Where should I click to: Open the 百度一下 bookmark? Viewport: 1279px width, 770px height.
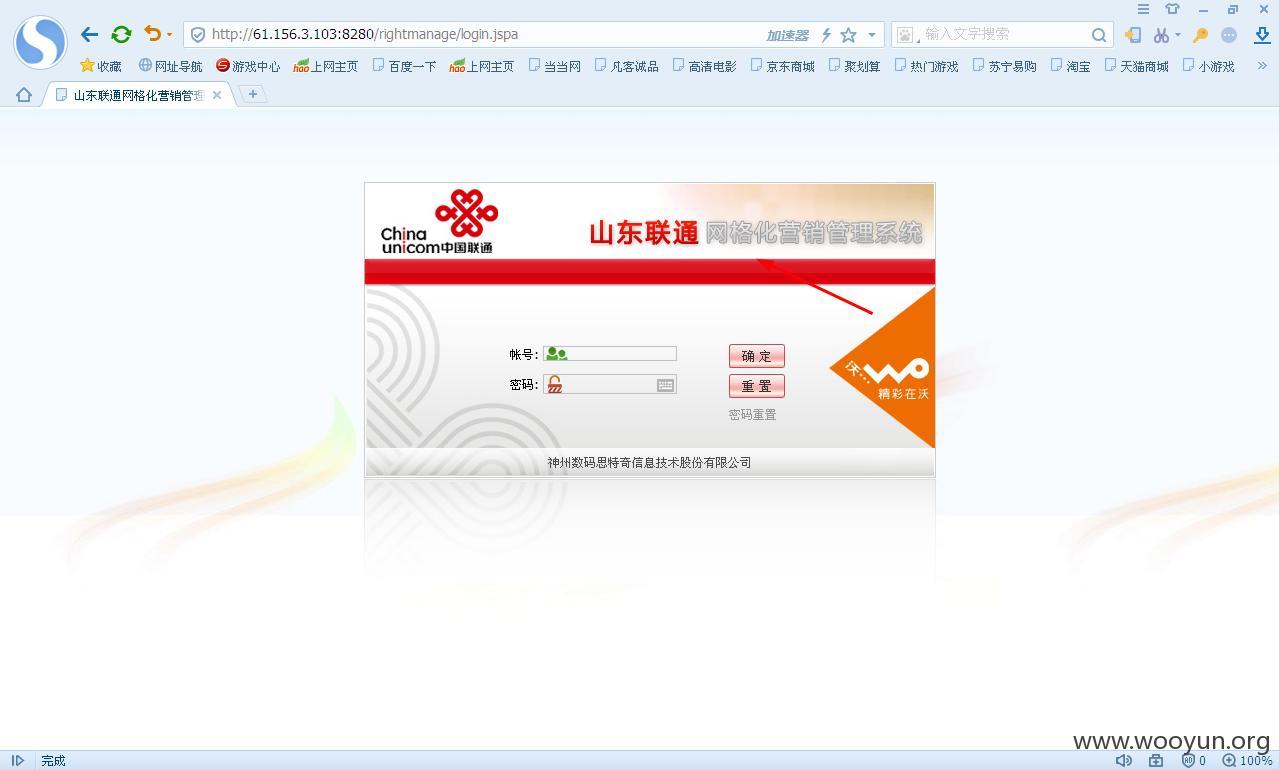click(404, 66)
